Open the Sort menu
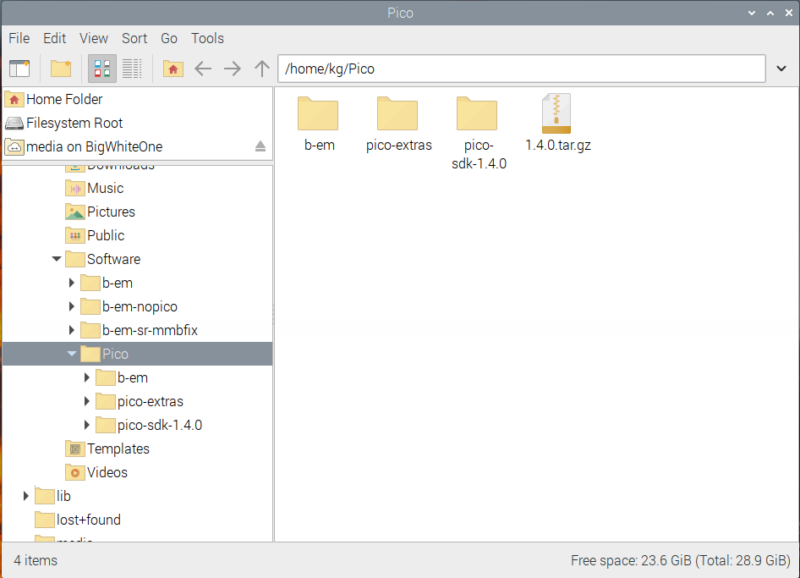Image resolution: width=800 pixels, height=578 pixels. coord(134,38)
